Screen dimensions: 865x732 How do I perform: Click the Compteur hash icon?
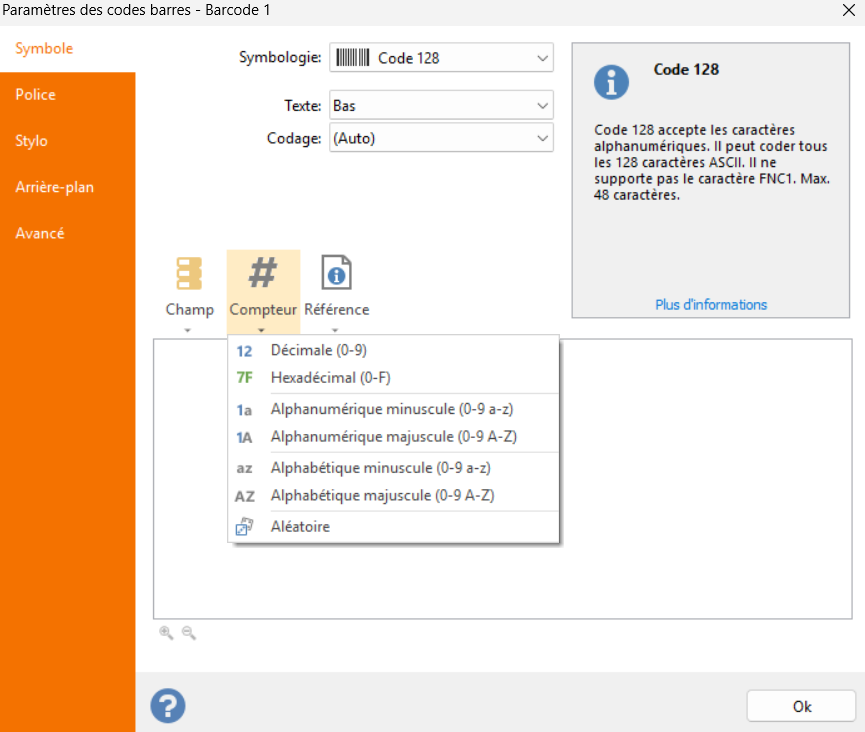point(263,273)
